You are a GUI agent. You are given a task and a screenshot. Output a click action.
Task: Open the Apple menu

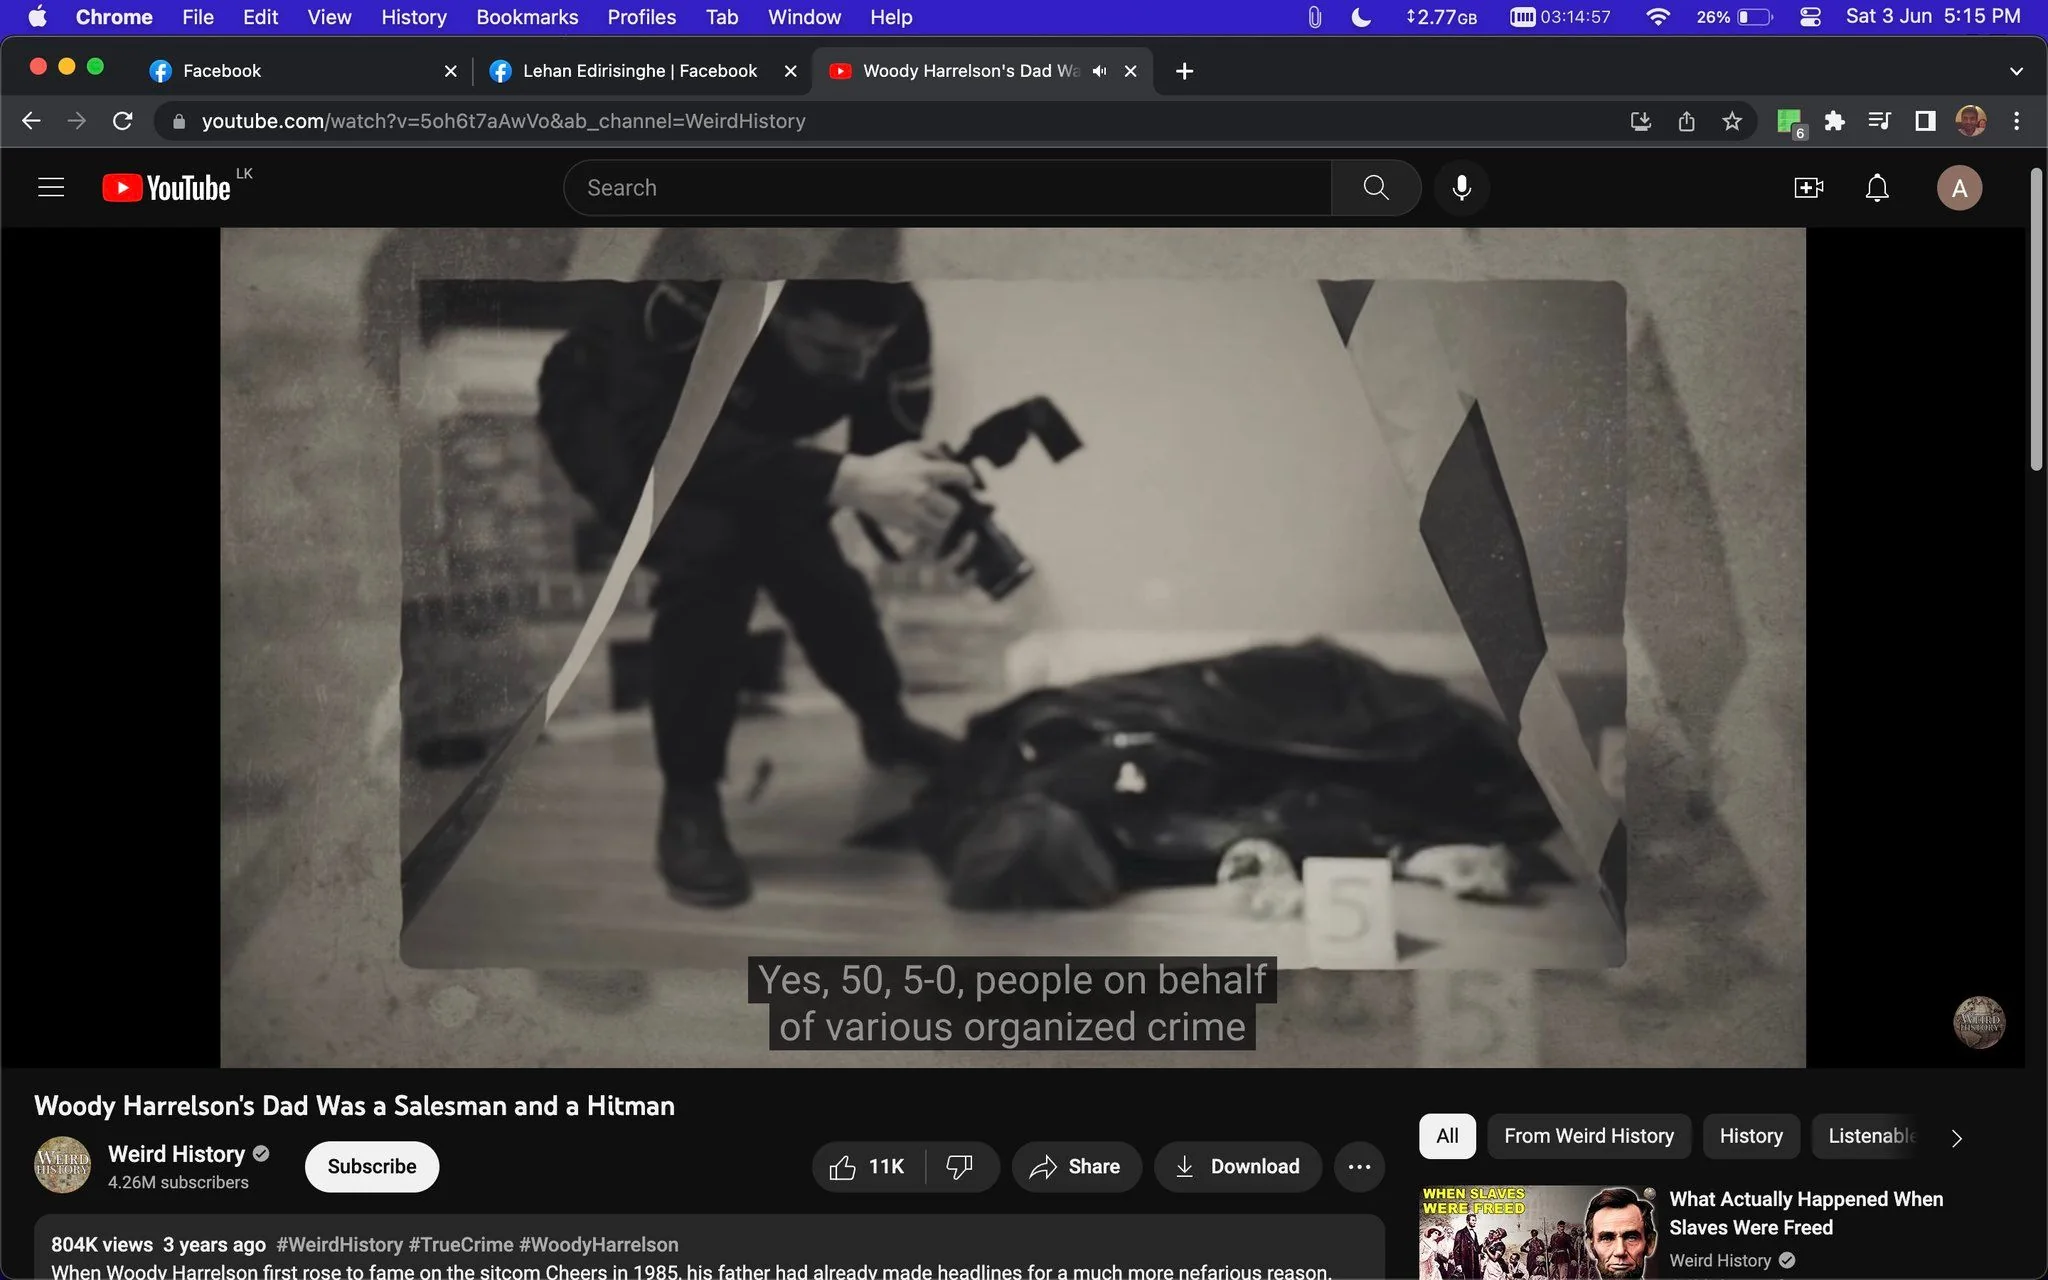tap(37, 17)
